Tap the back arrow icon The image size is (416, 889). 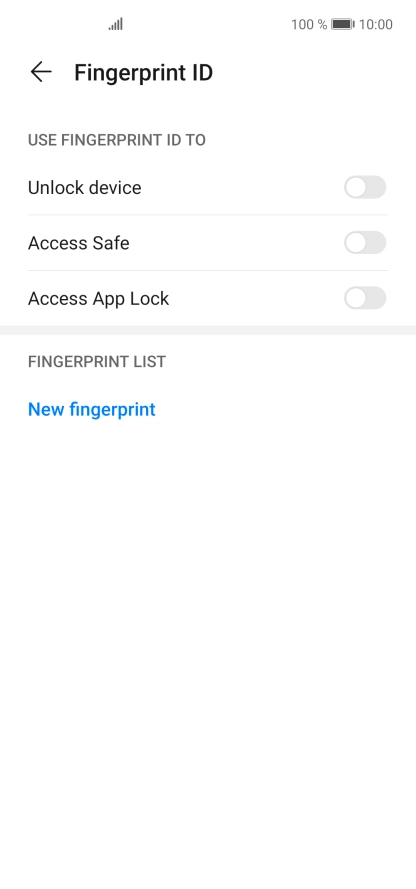pos(41,72)
